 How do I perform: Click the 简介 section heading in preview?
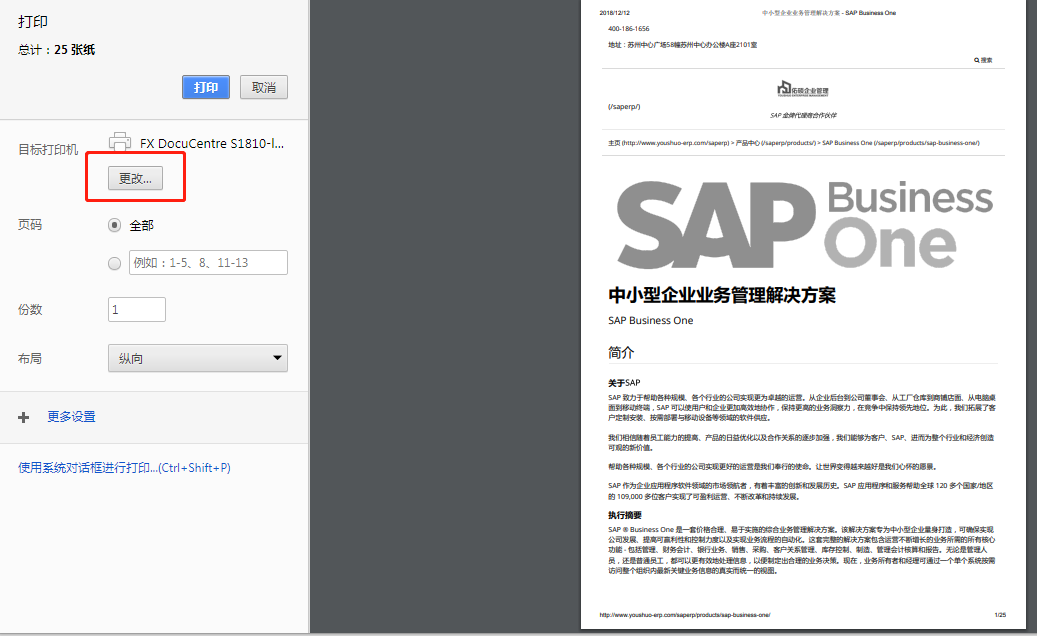tap(621, 352)
